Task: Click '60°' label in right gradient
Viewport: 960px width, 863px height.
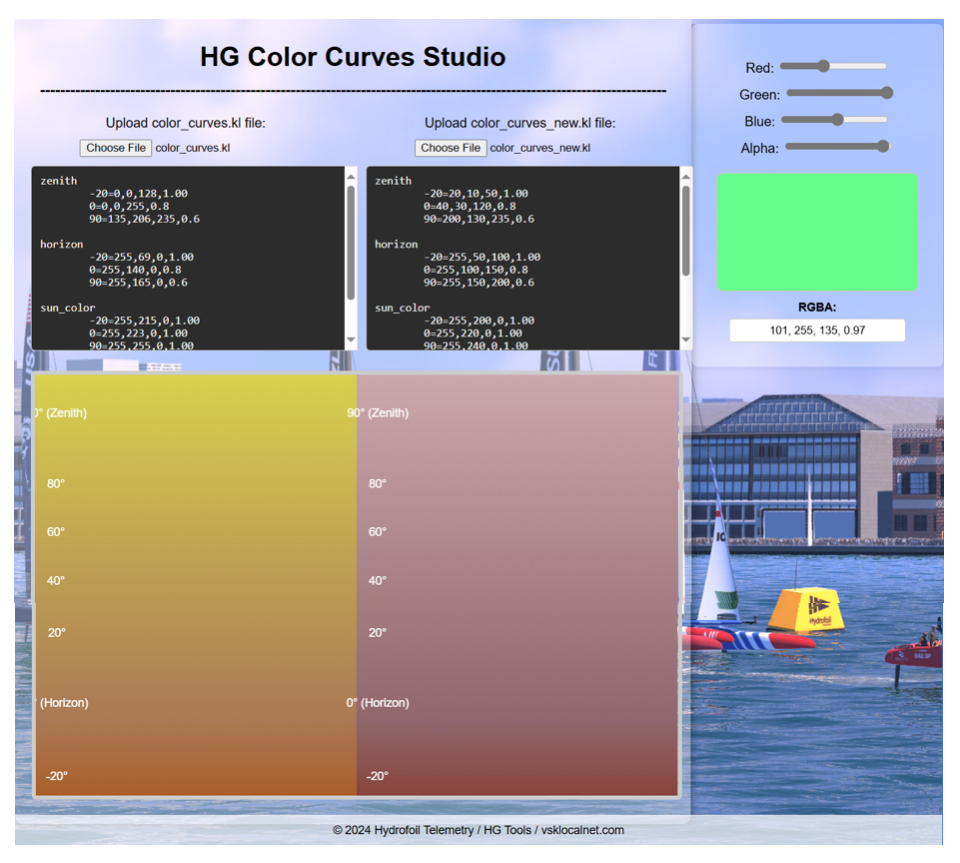Action: (377, 532)
